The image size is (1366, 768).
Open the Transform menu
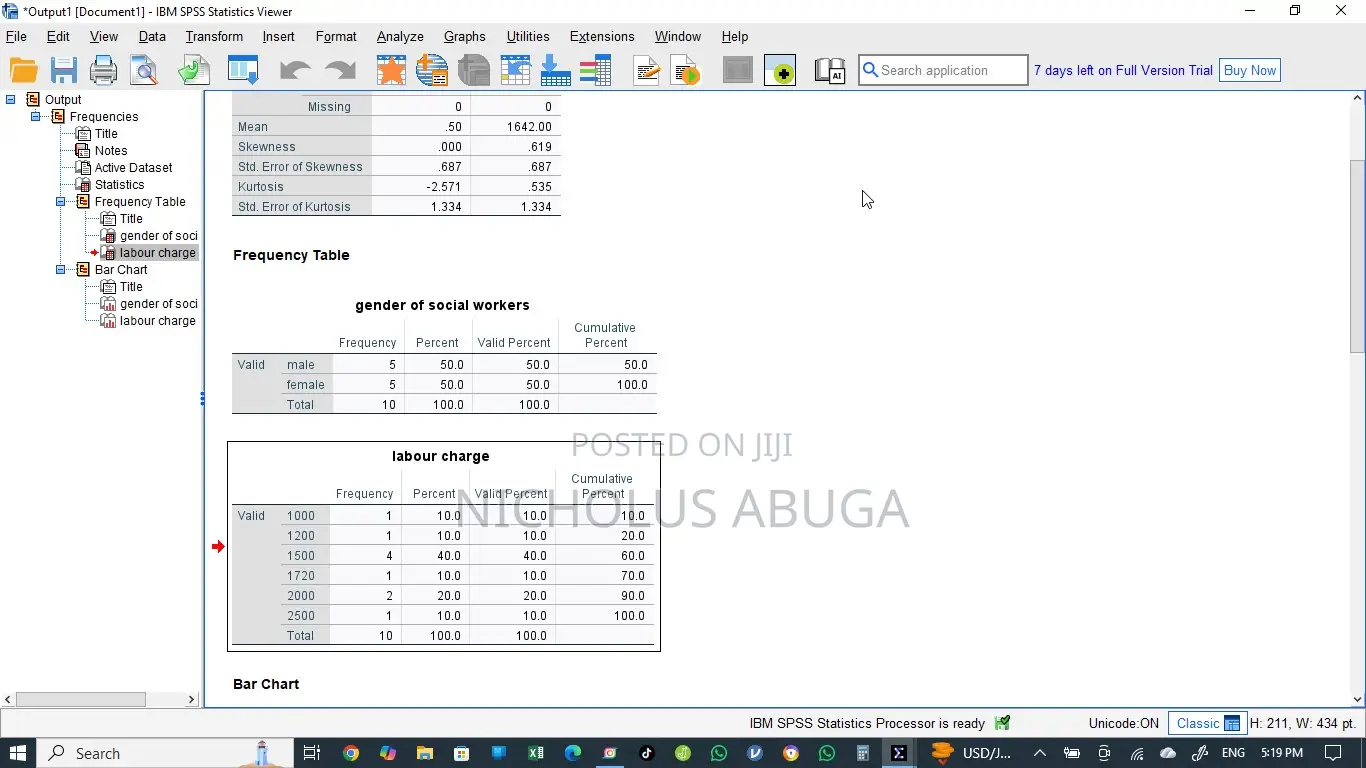coord(214,36)
